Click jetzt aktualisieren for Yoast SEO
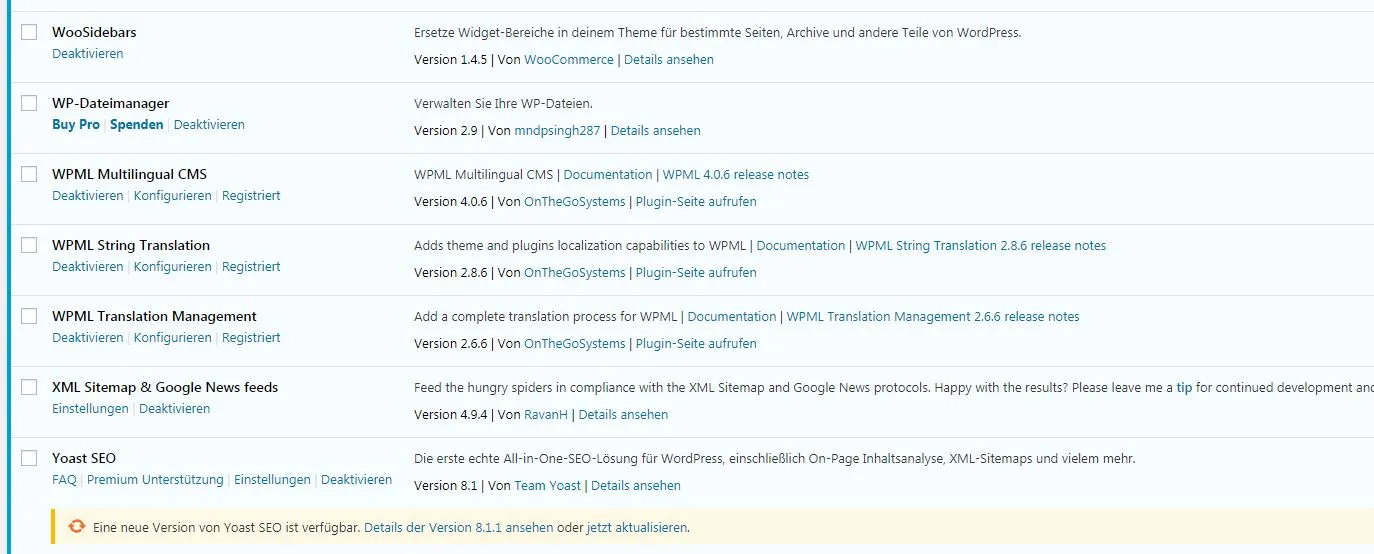This screenshot has height=554, width=1374. (637, 528)
